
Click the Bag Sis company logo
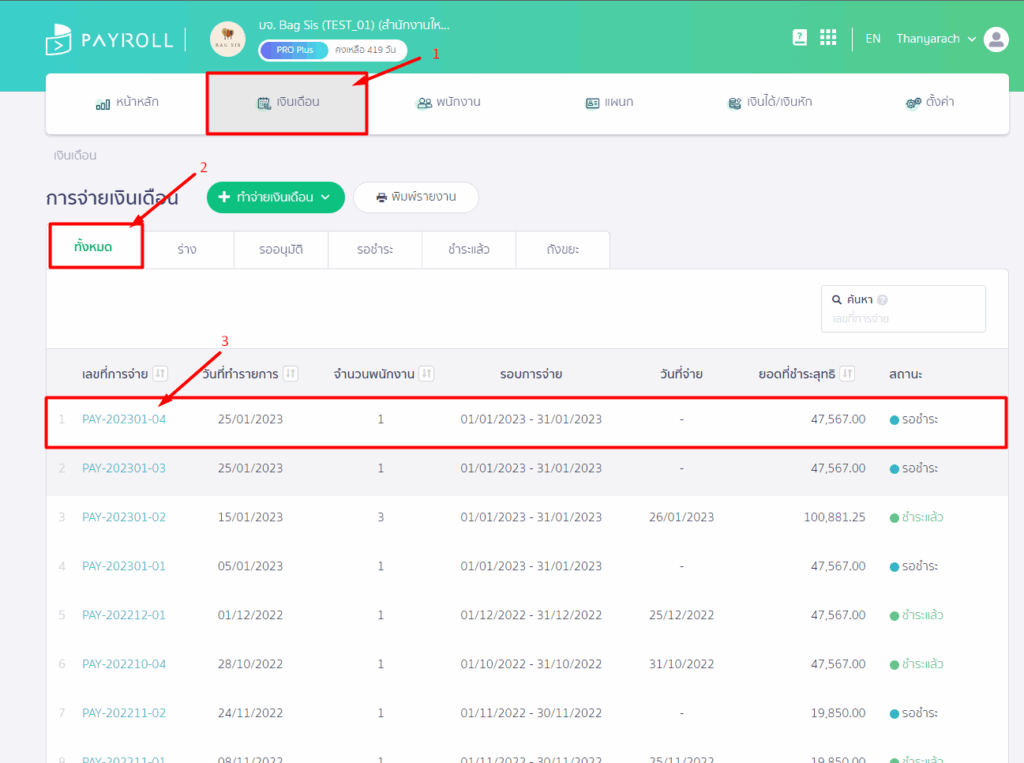click(x=227, y=39)
